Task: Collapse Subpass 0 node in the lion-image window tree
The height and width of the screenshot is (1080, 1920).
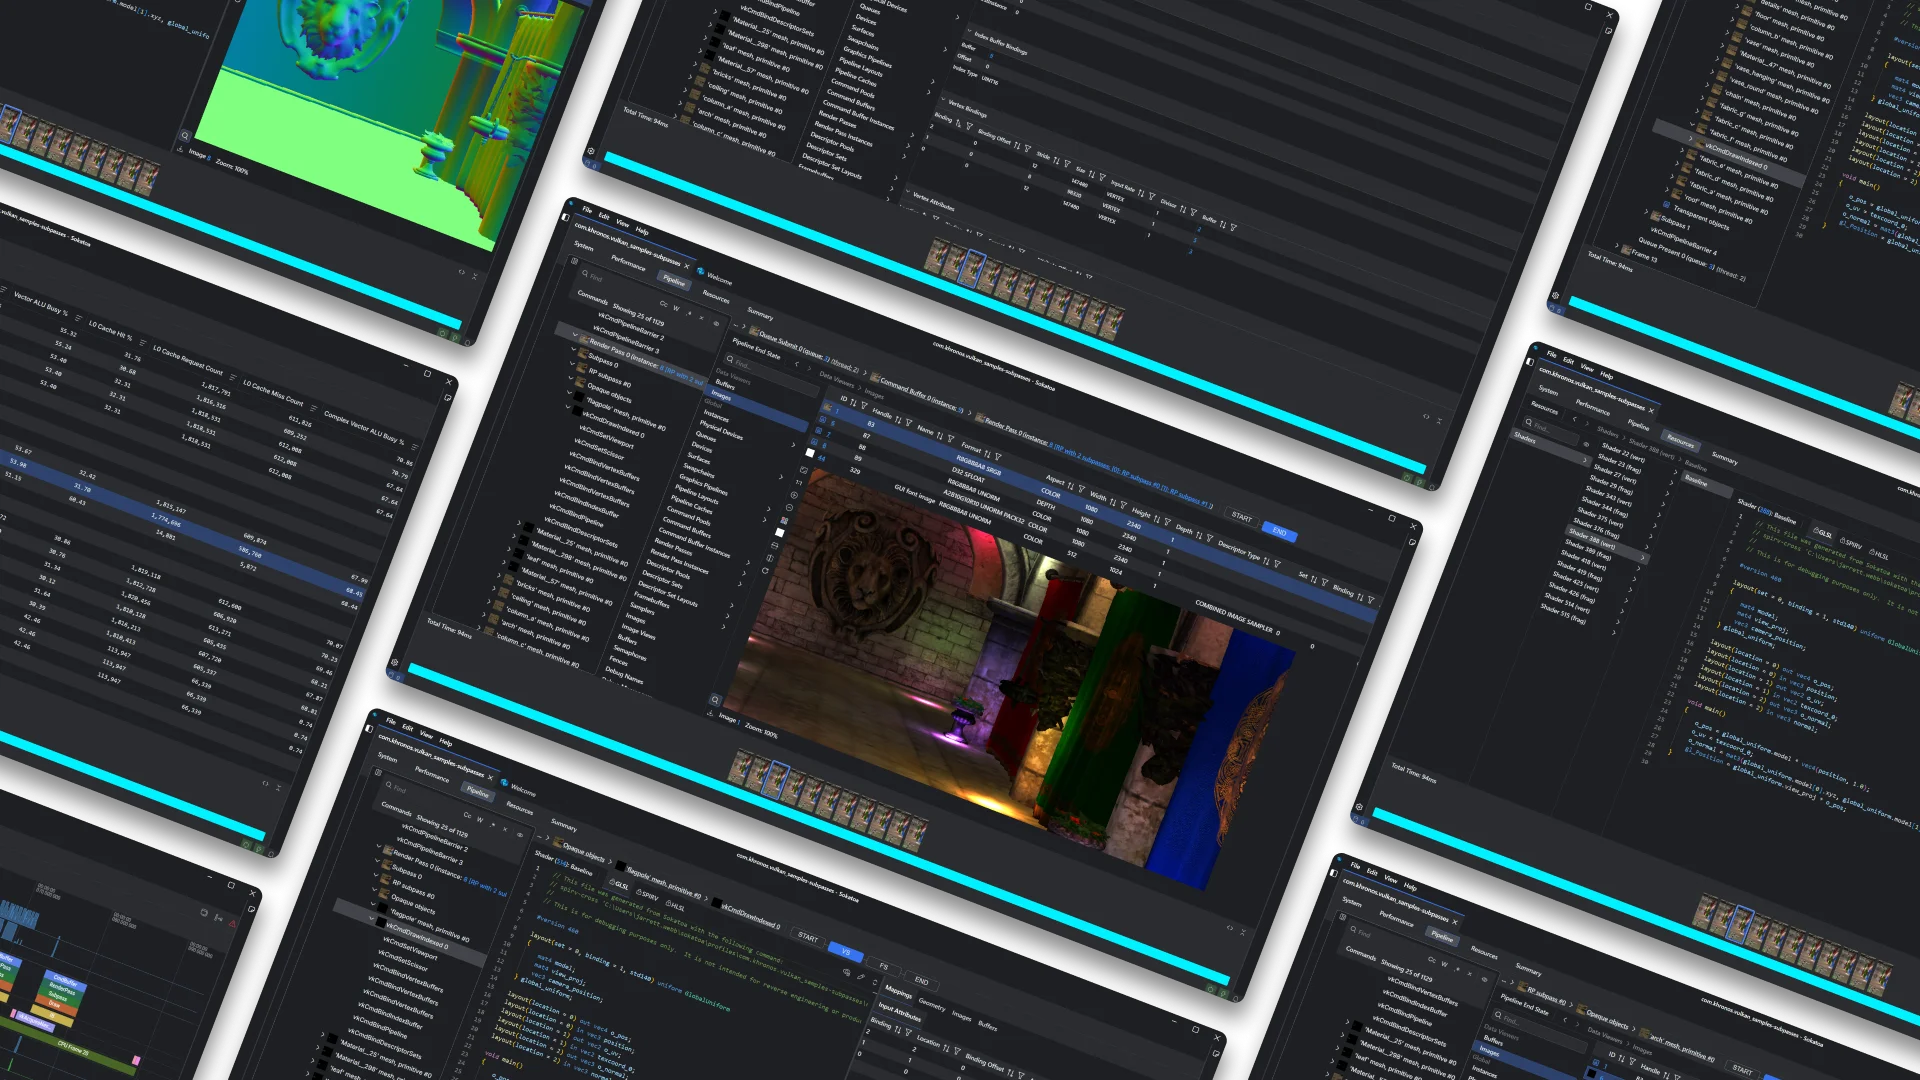Action: click(x=573, y=349)
